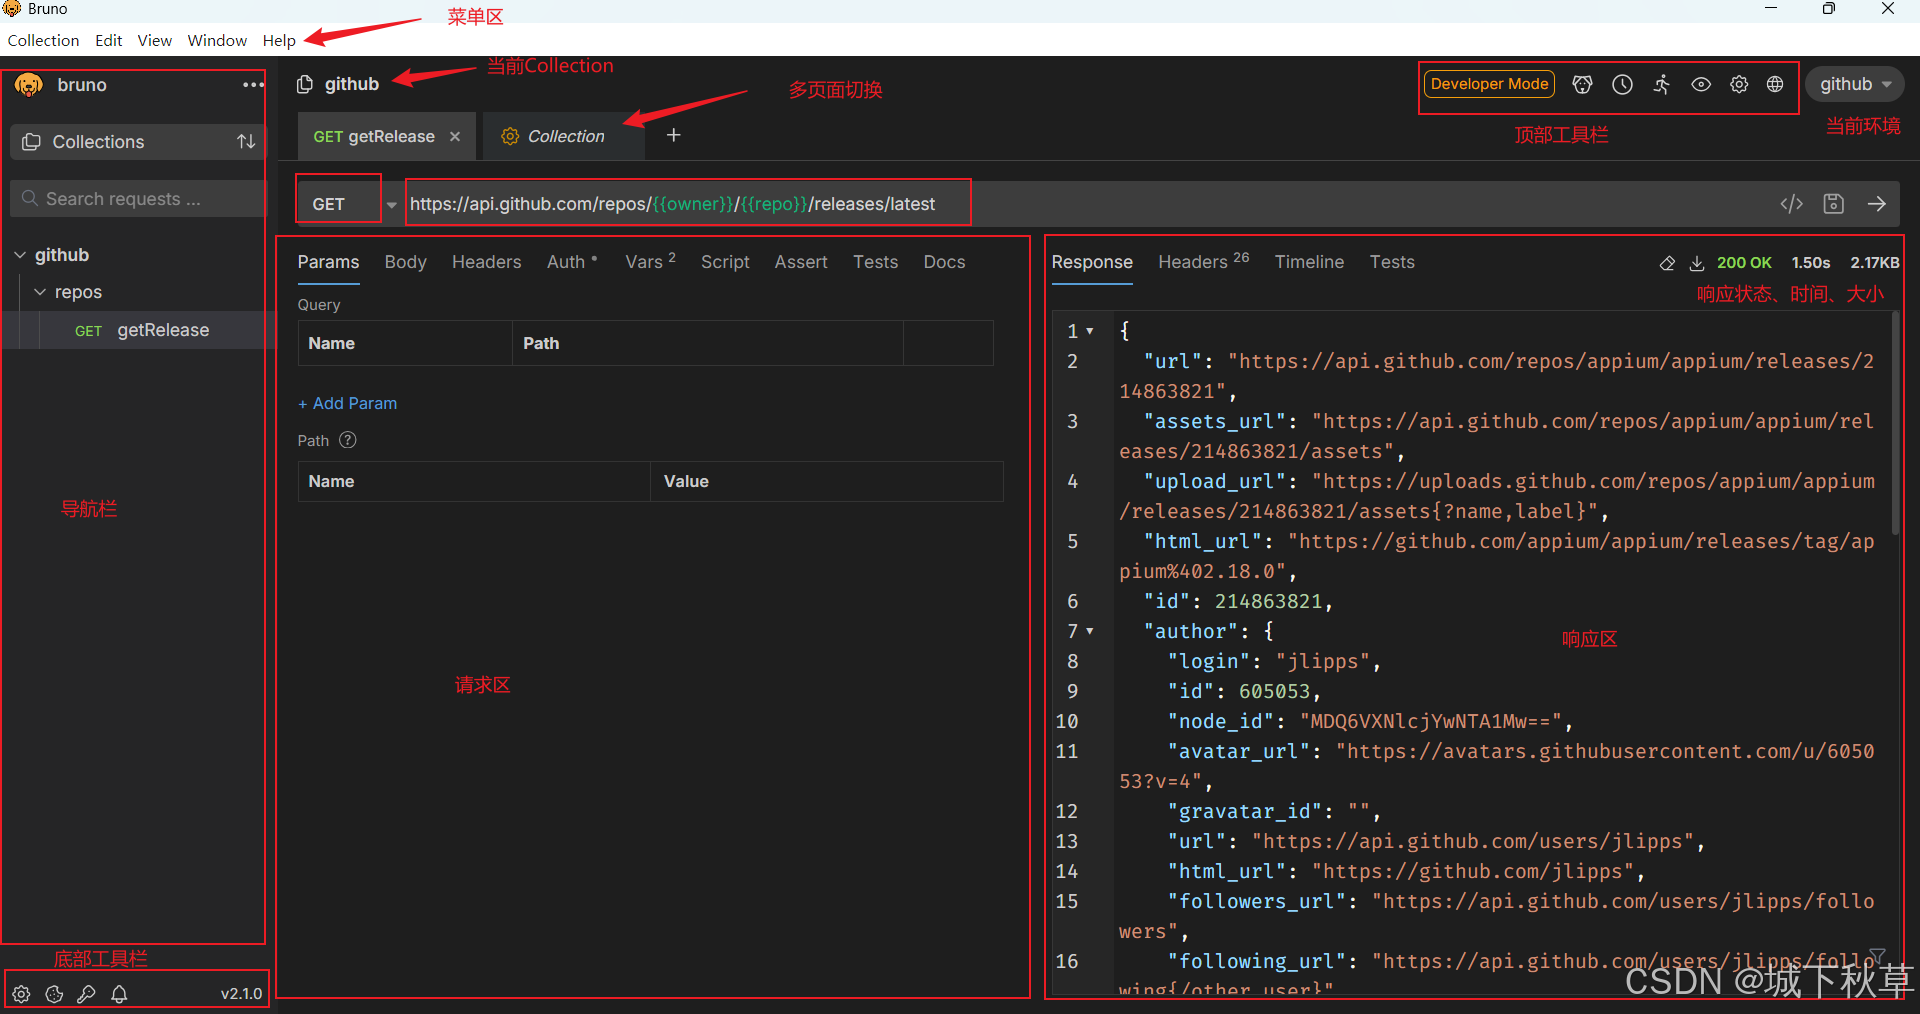Open the cookies icon in bottom toolbar

pos(55,994)
